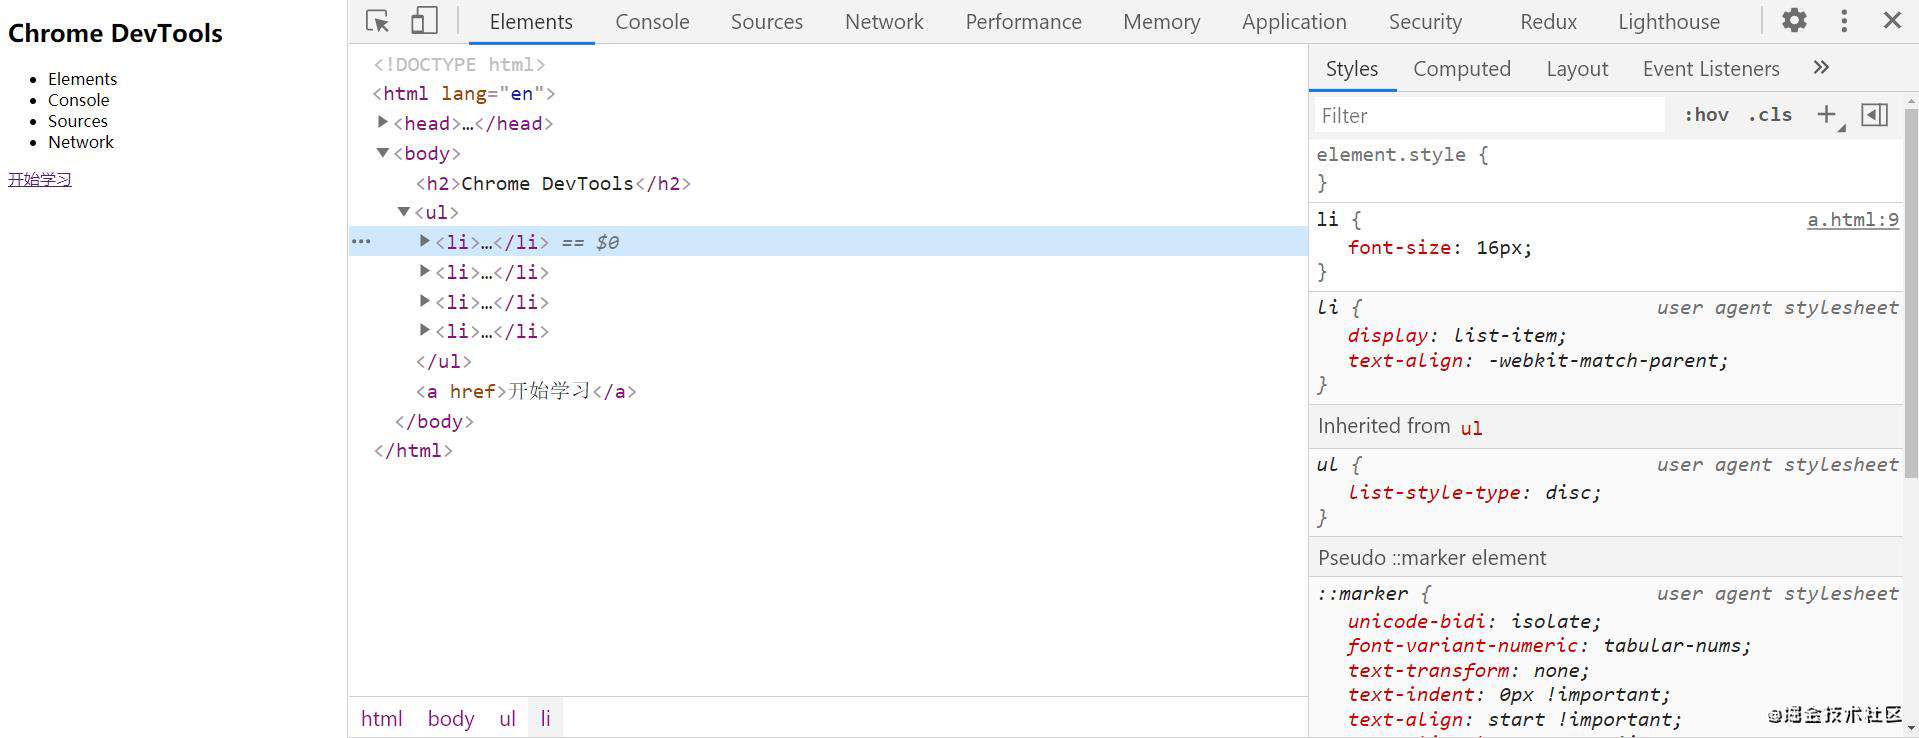
Task: Toggle the device toolbar icon
Action: tap(424, 21)
